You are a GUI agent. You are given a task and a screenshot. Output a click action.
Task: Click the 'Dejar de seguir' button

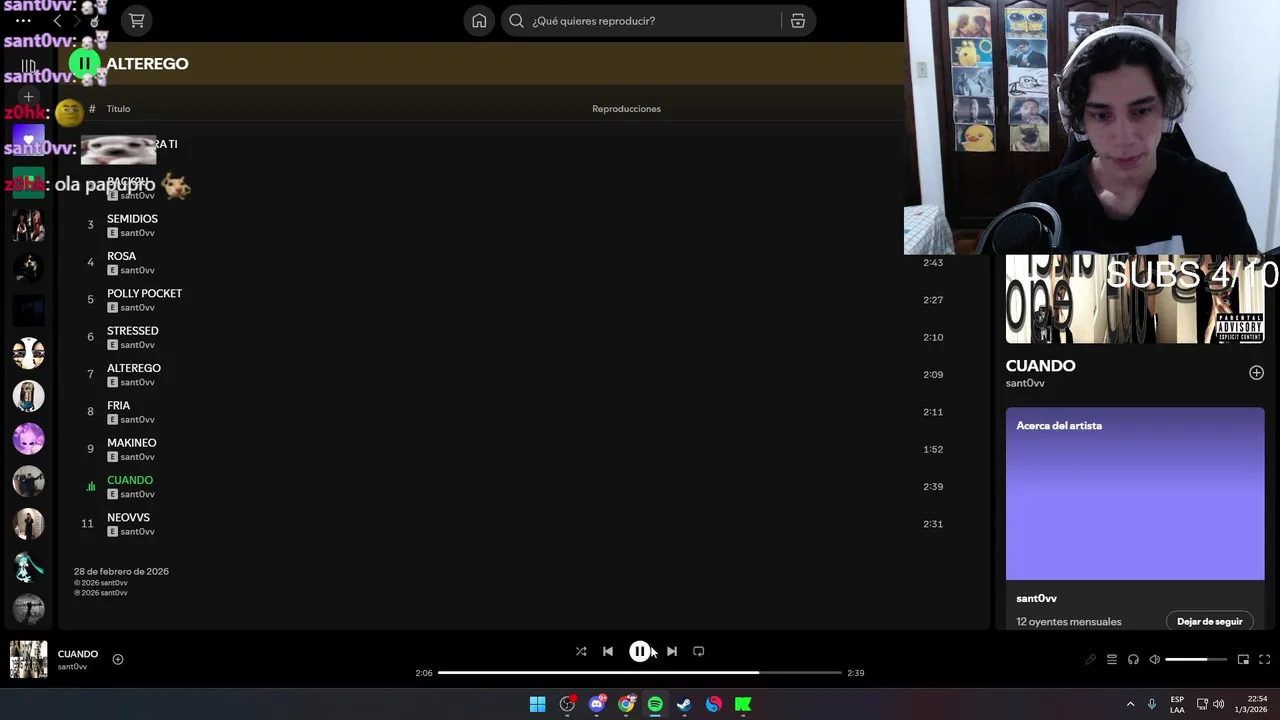tap(1209, 622)
